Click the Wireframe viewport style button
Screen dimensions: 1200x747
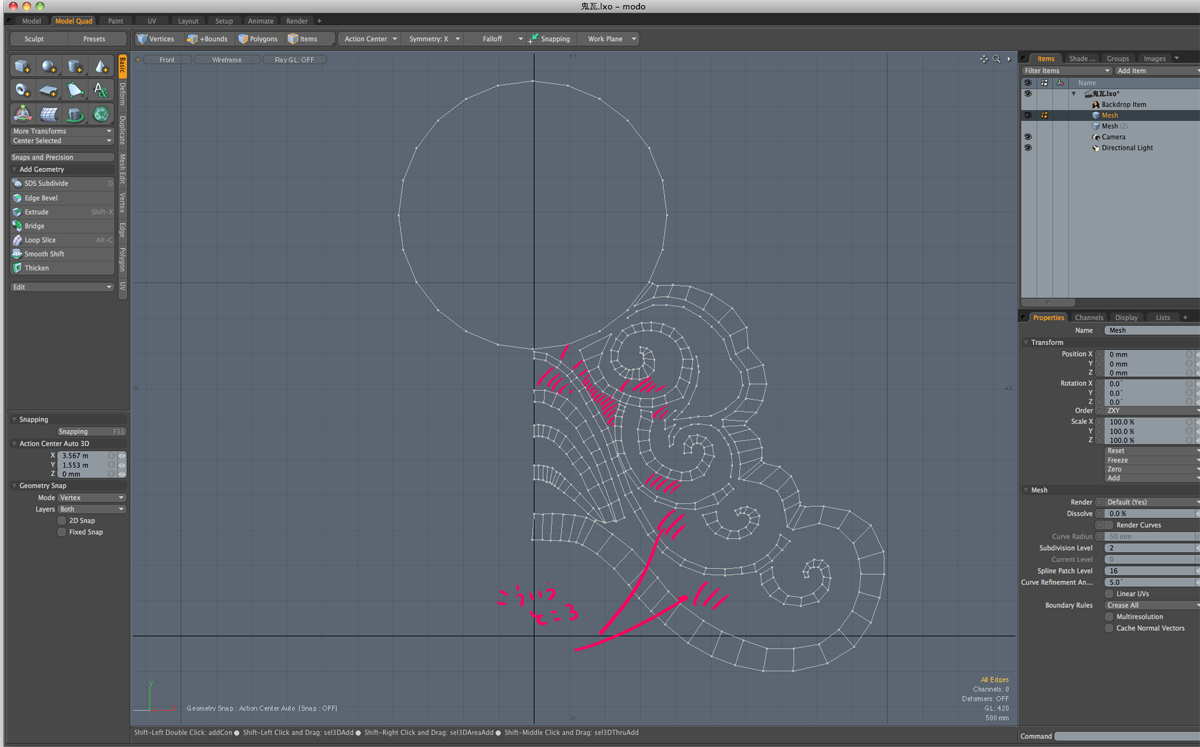point(227,60)
